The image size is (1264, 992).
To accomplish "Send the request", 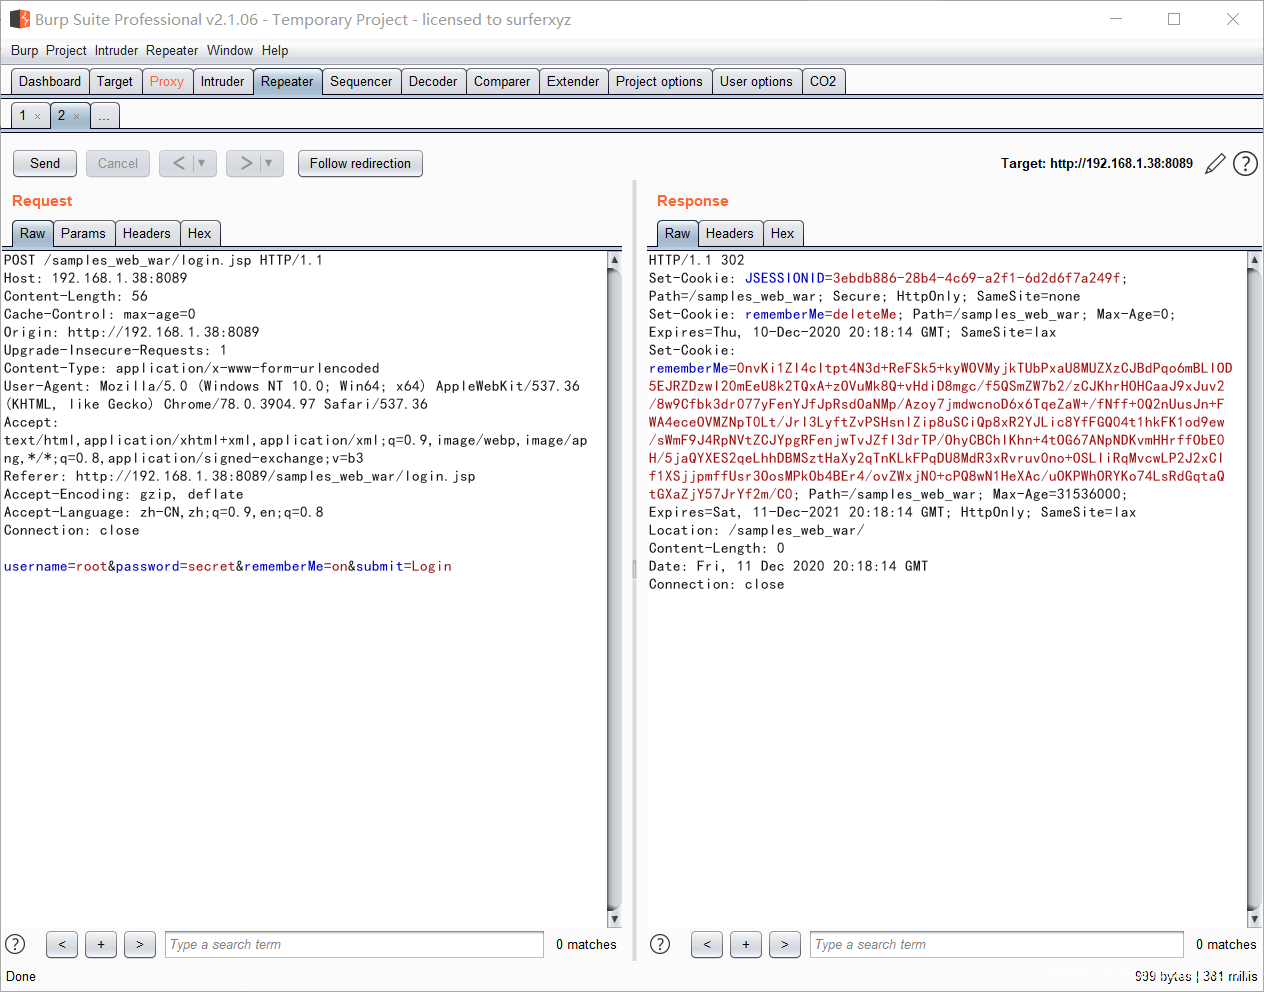I will pyautogui.click(x=45, y=163).
